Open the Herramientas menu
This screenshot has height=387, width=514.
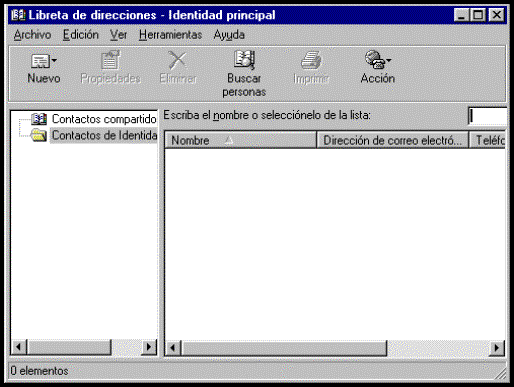point(171,35)
